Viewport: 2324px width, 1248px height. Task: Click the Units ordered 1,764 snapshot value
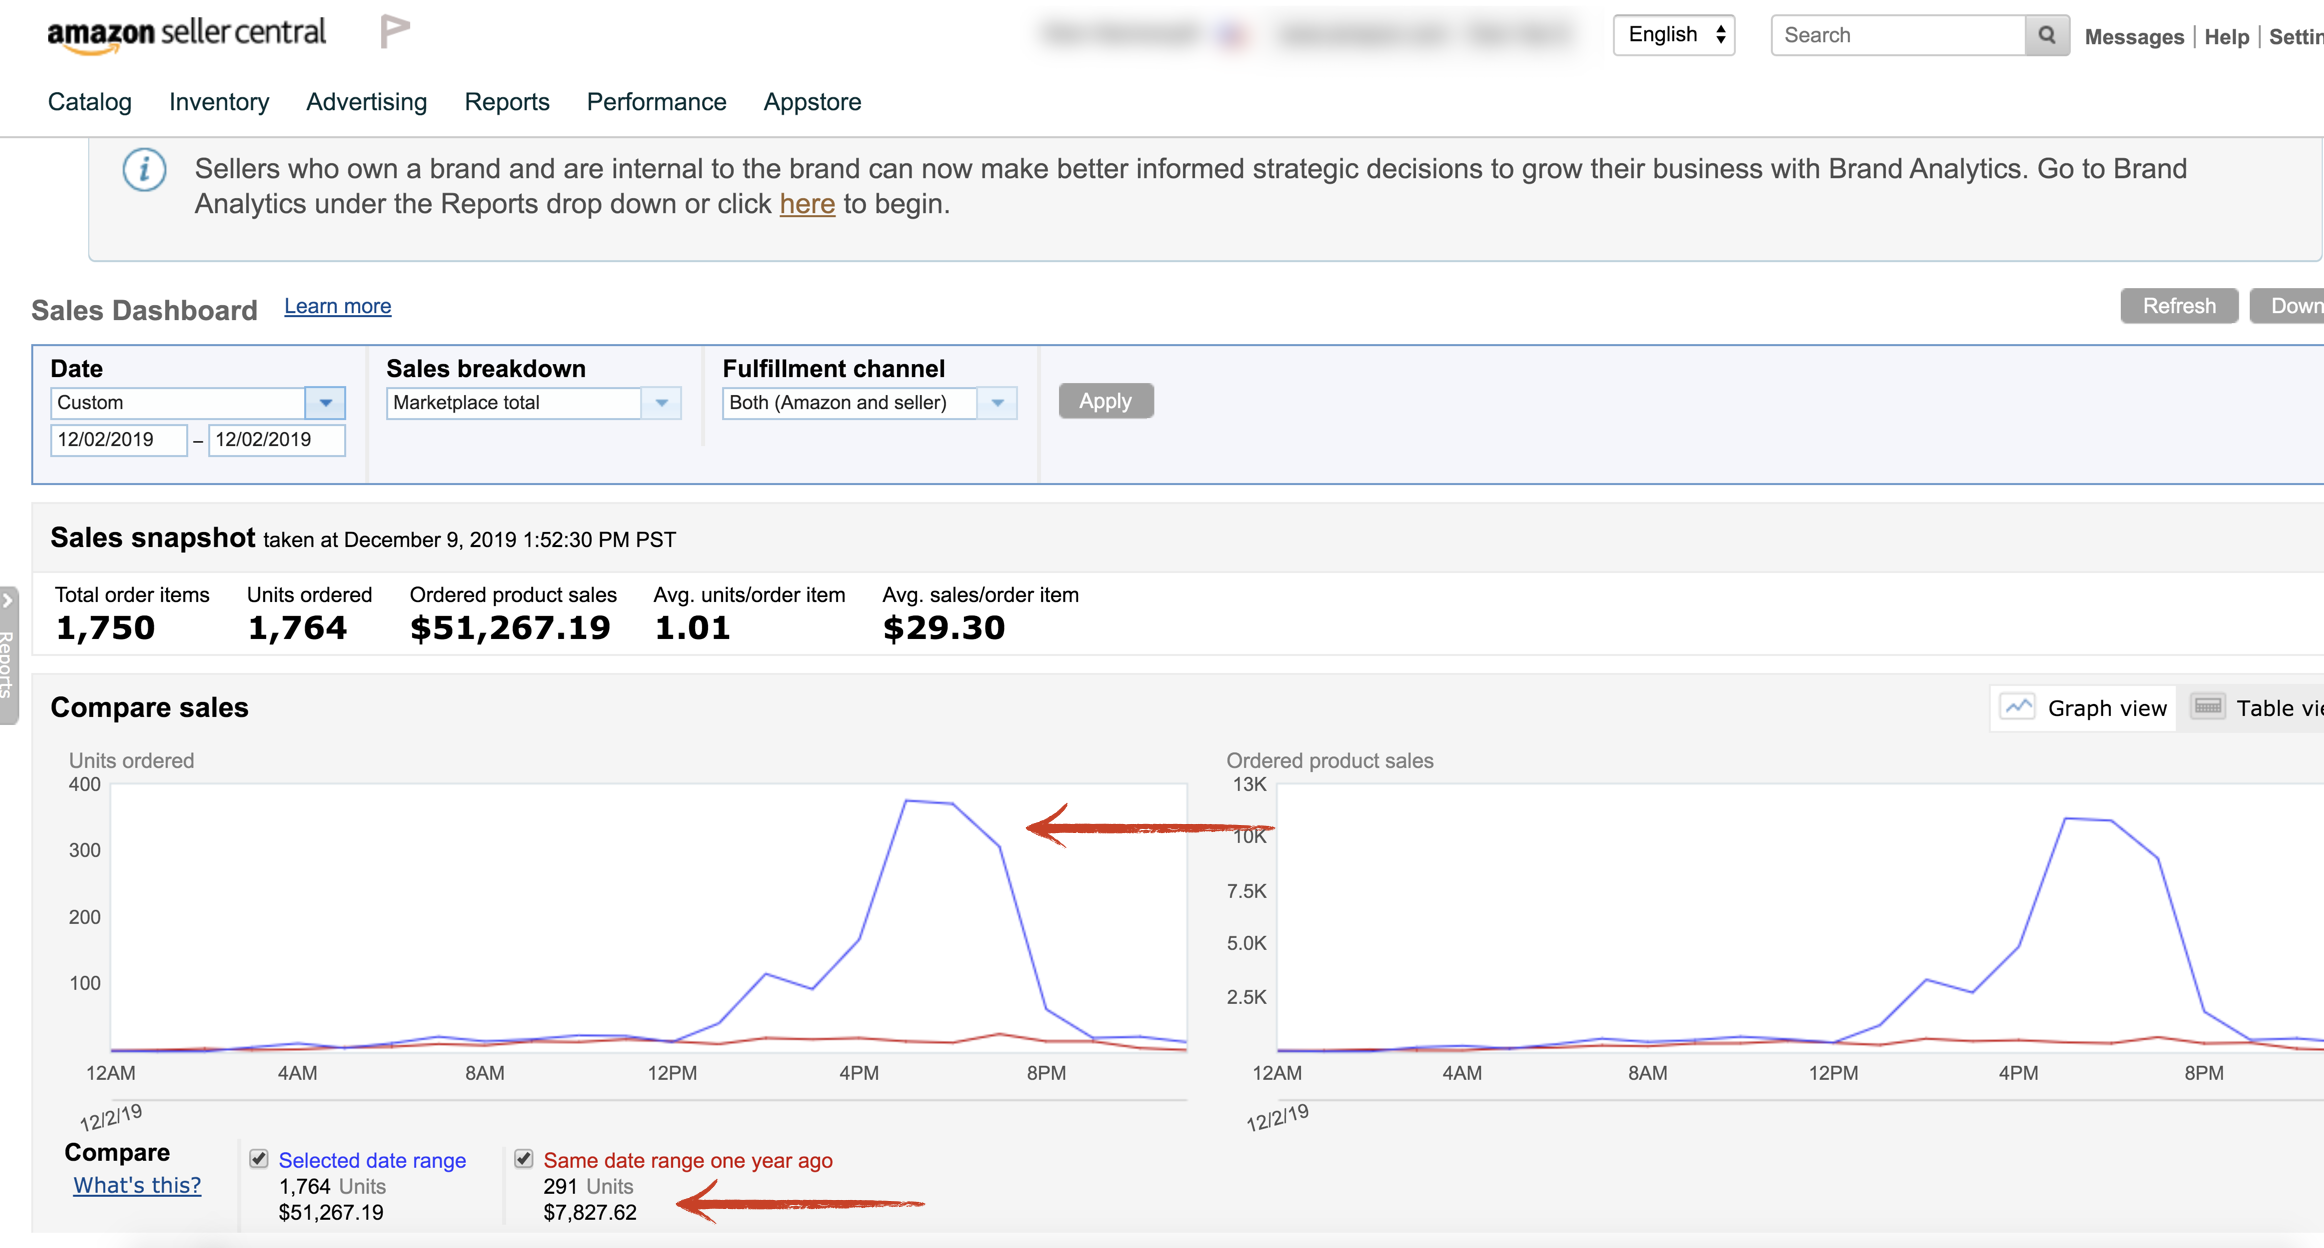pyautogui.click(x=297, y=628)
